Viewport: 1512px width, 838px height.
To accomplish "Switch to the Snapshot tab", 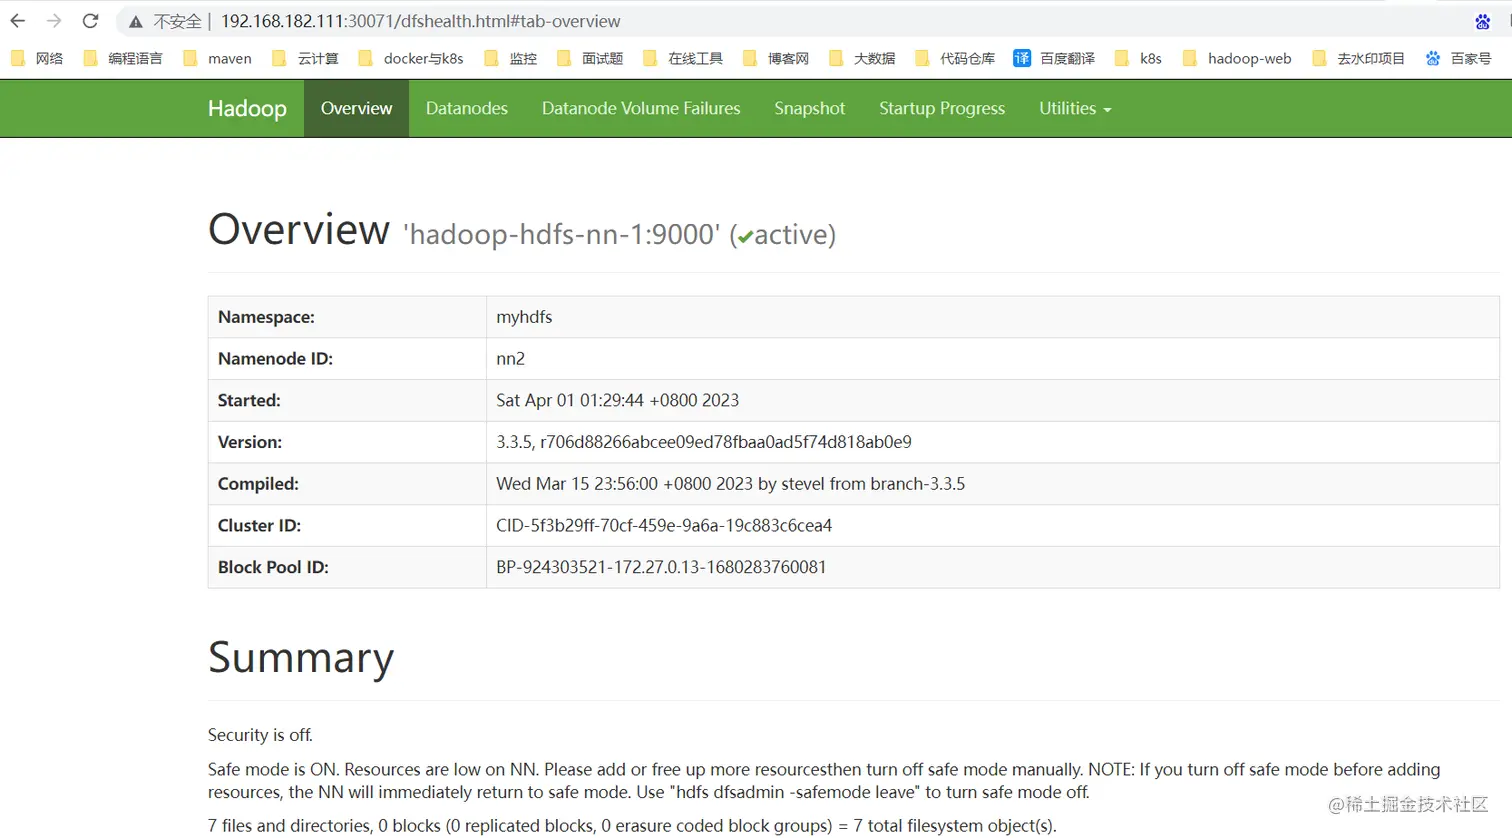I will pyautogui.click(x=810, y=108).
